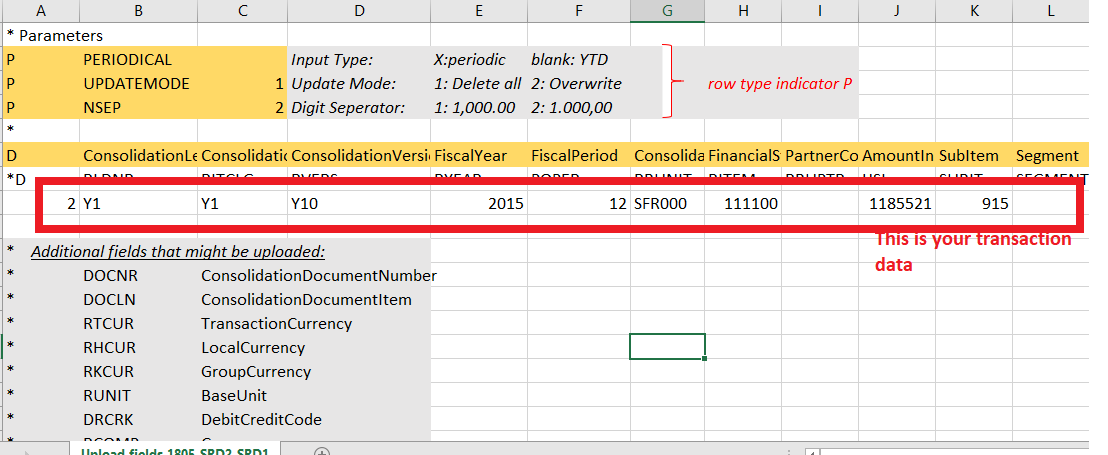Click the SFR000 consolidation unit cell

click(x=665, y=204)
